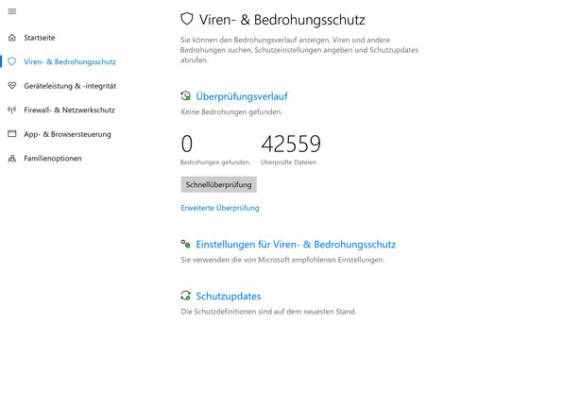
Task: Click the Überprüfungsverlauf history icon
Action: (185, 96)
